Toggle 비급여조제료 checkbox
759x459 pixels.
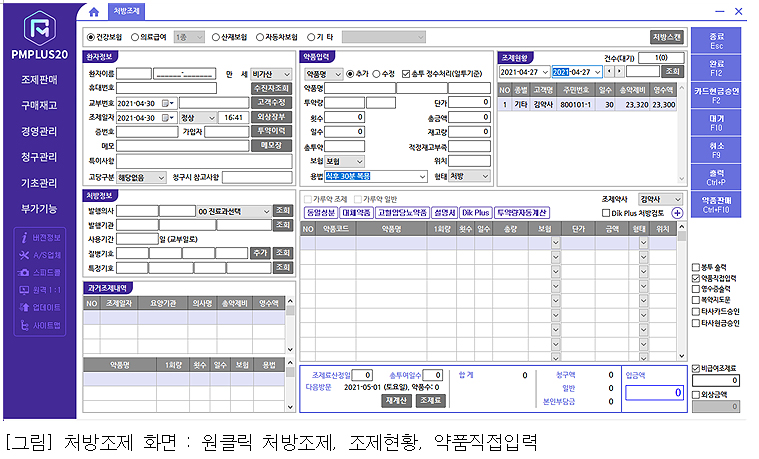[x=696, y=368]
